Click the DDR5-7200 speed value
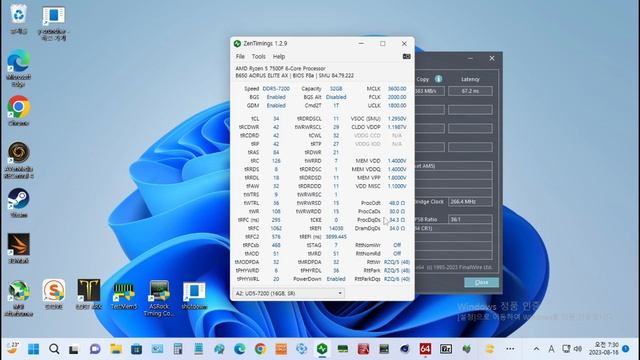This screenshot has width=640, height=360. [x=276, y=89]
